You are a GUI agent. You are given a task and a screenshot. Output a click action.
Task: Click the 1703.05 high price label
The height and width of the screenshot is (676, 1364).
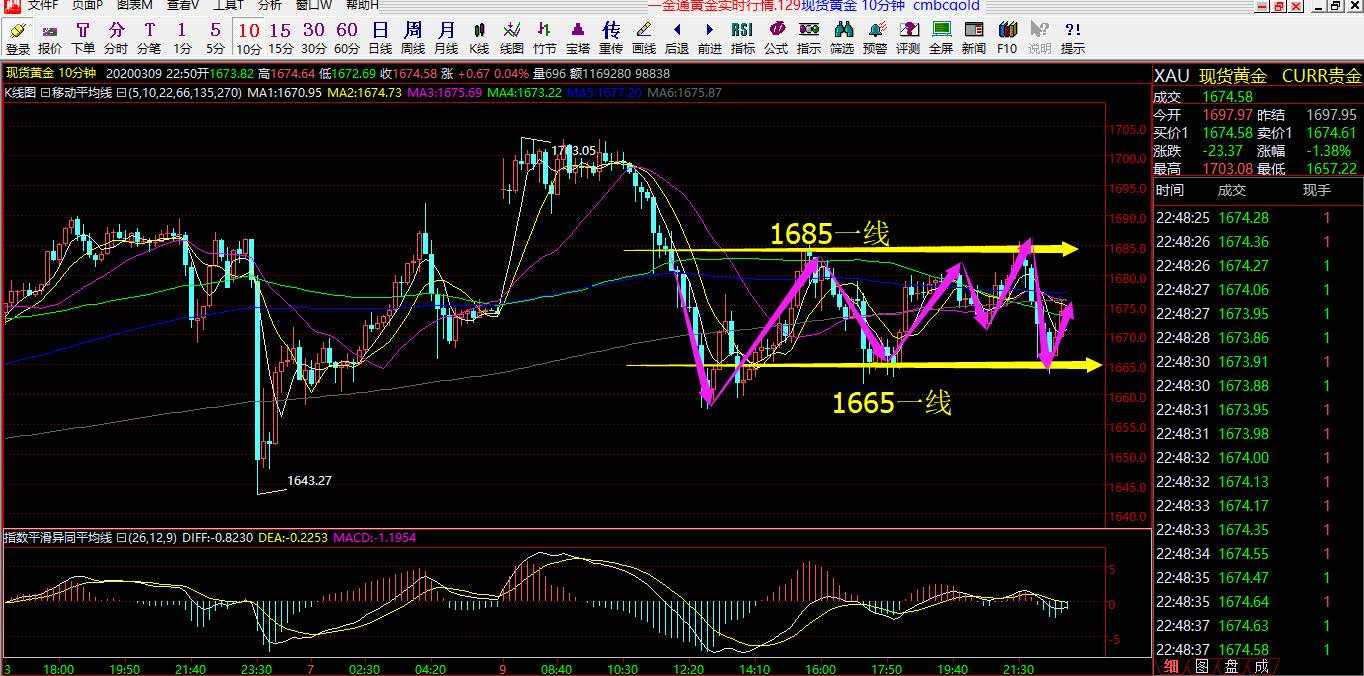point(573,151)
